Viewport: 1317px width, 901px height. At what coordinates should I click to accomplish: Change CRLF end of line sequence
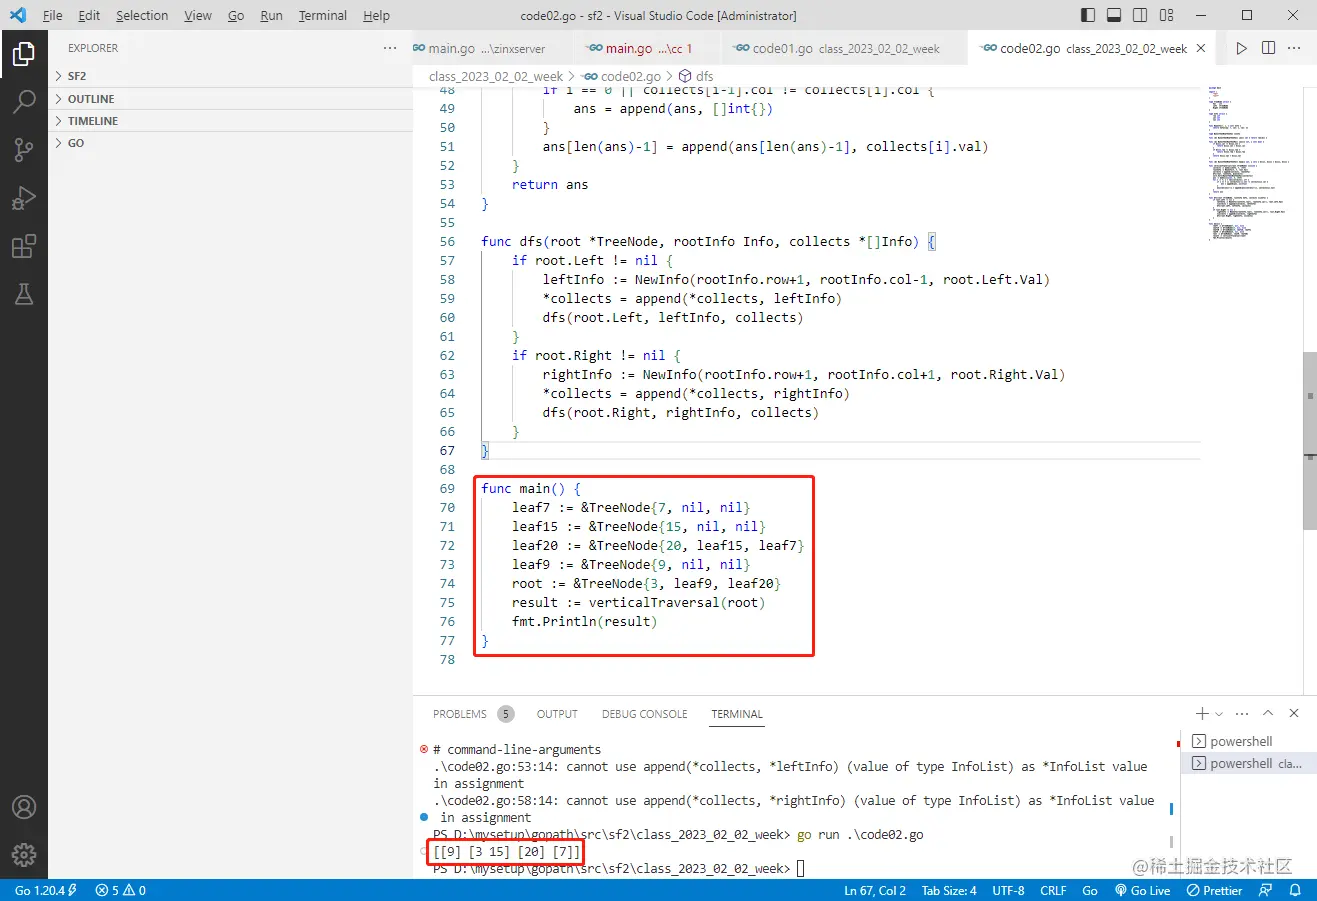tap(1053, 890)
